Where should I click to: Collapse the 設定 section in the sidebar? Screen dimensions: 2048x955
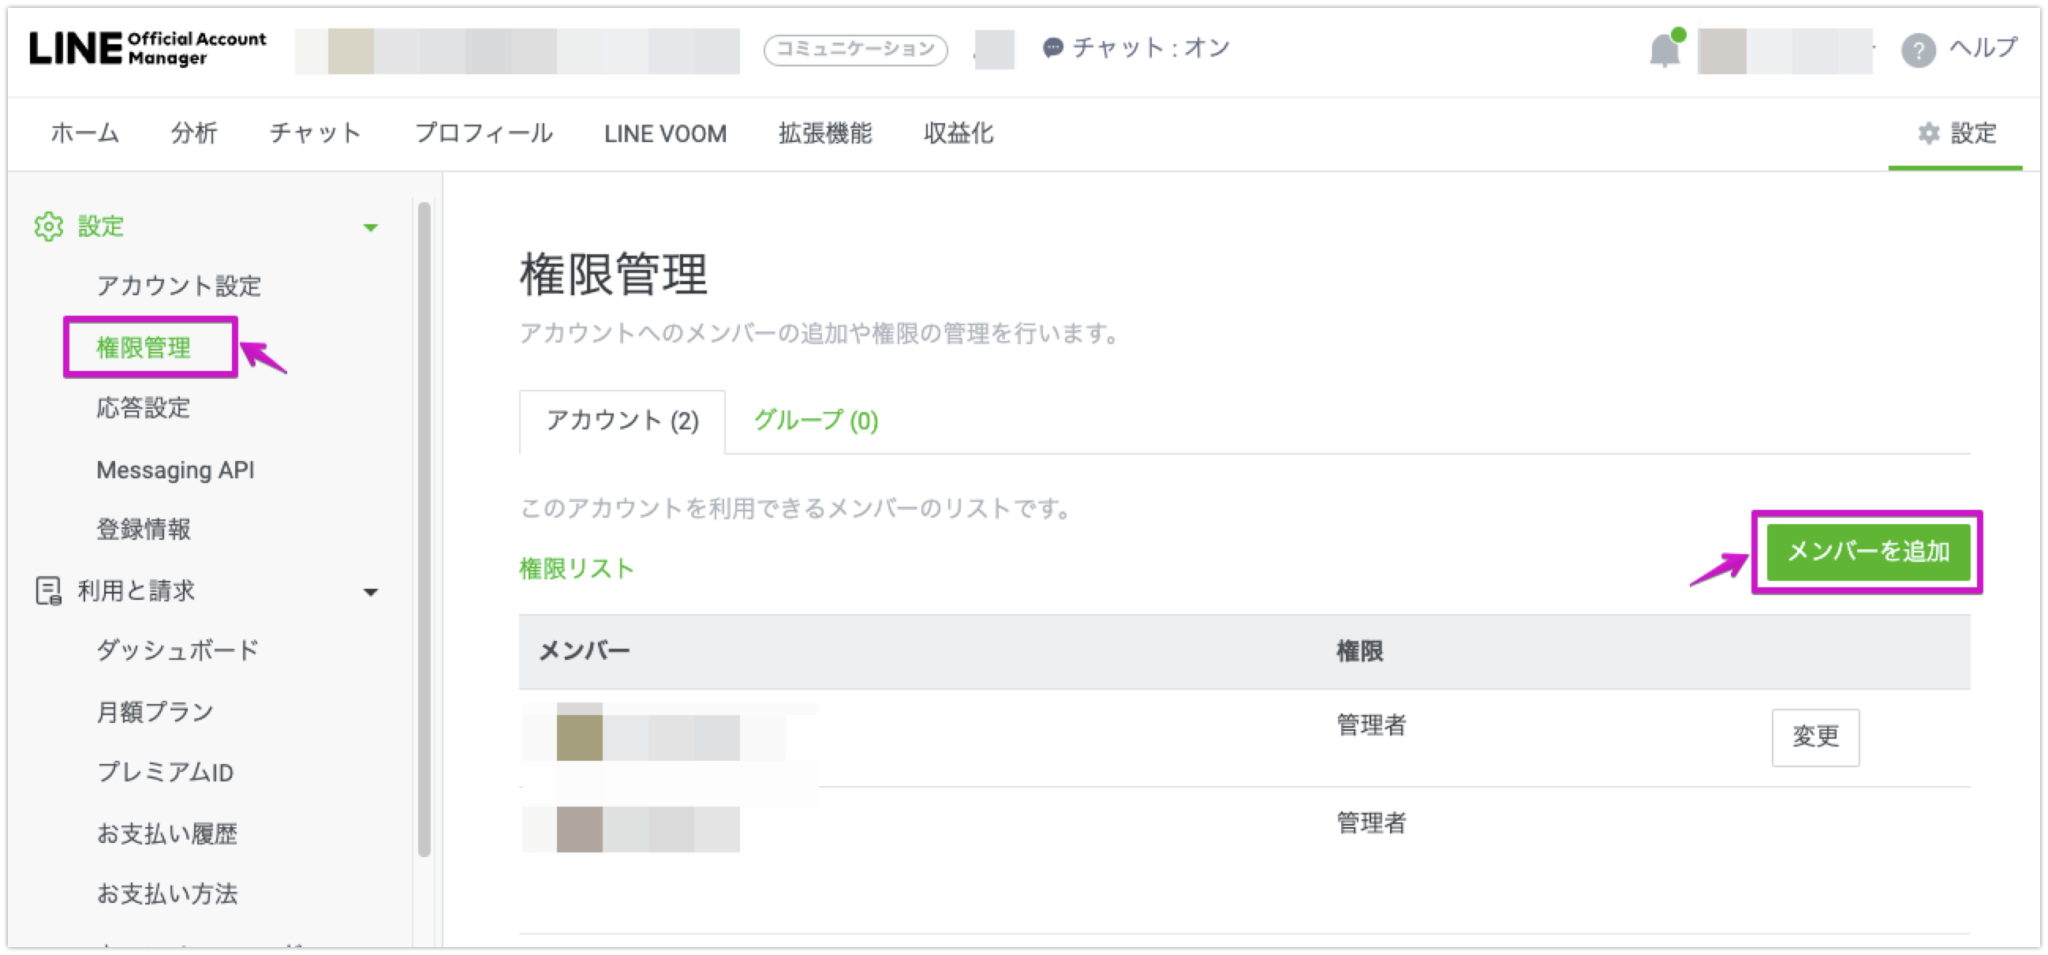point(371,227)
